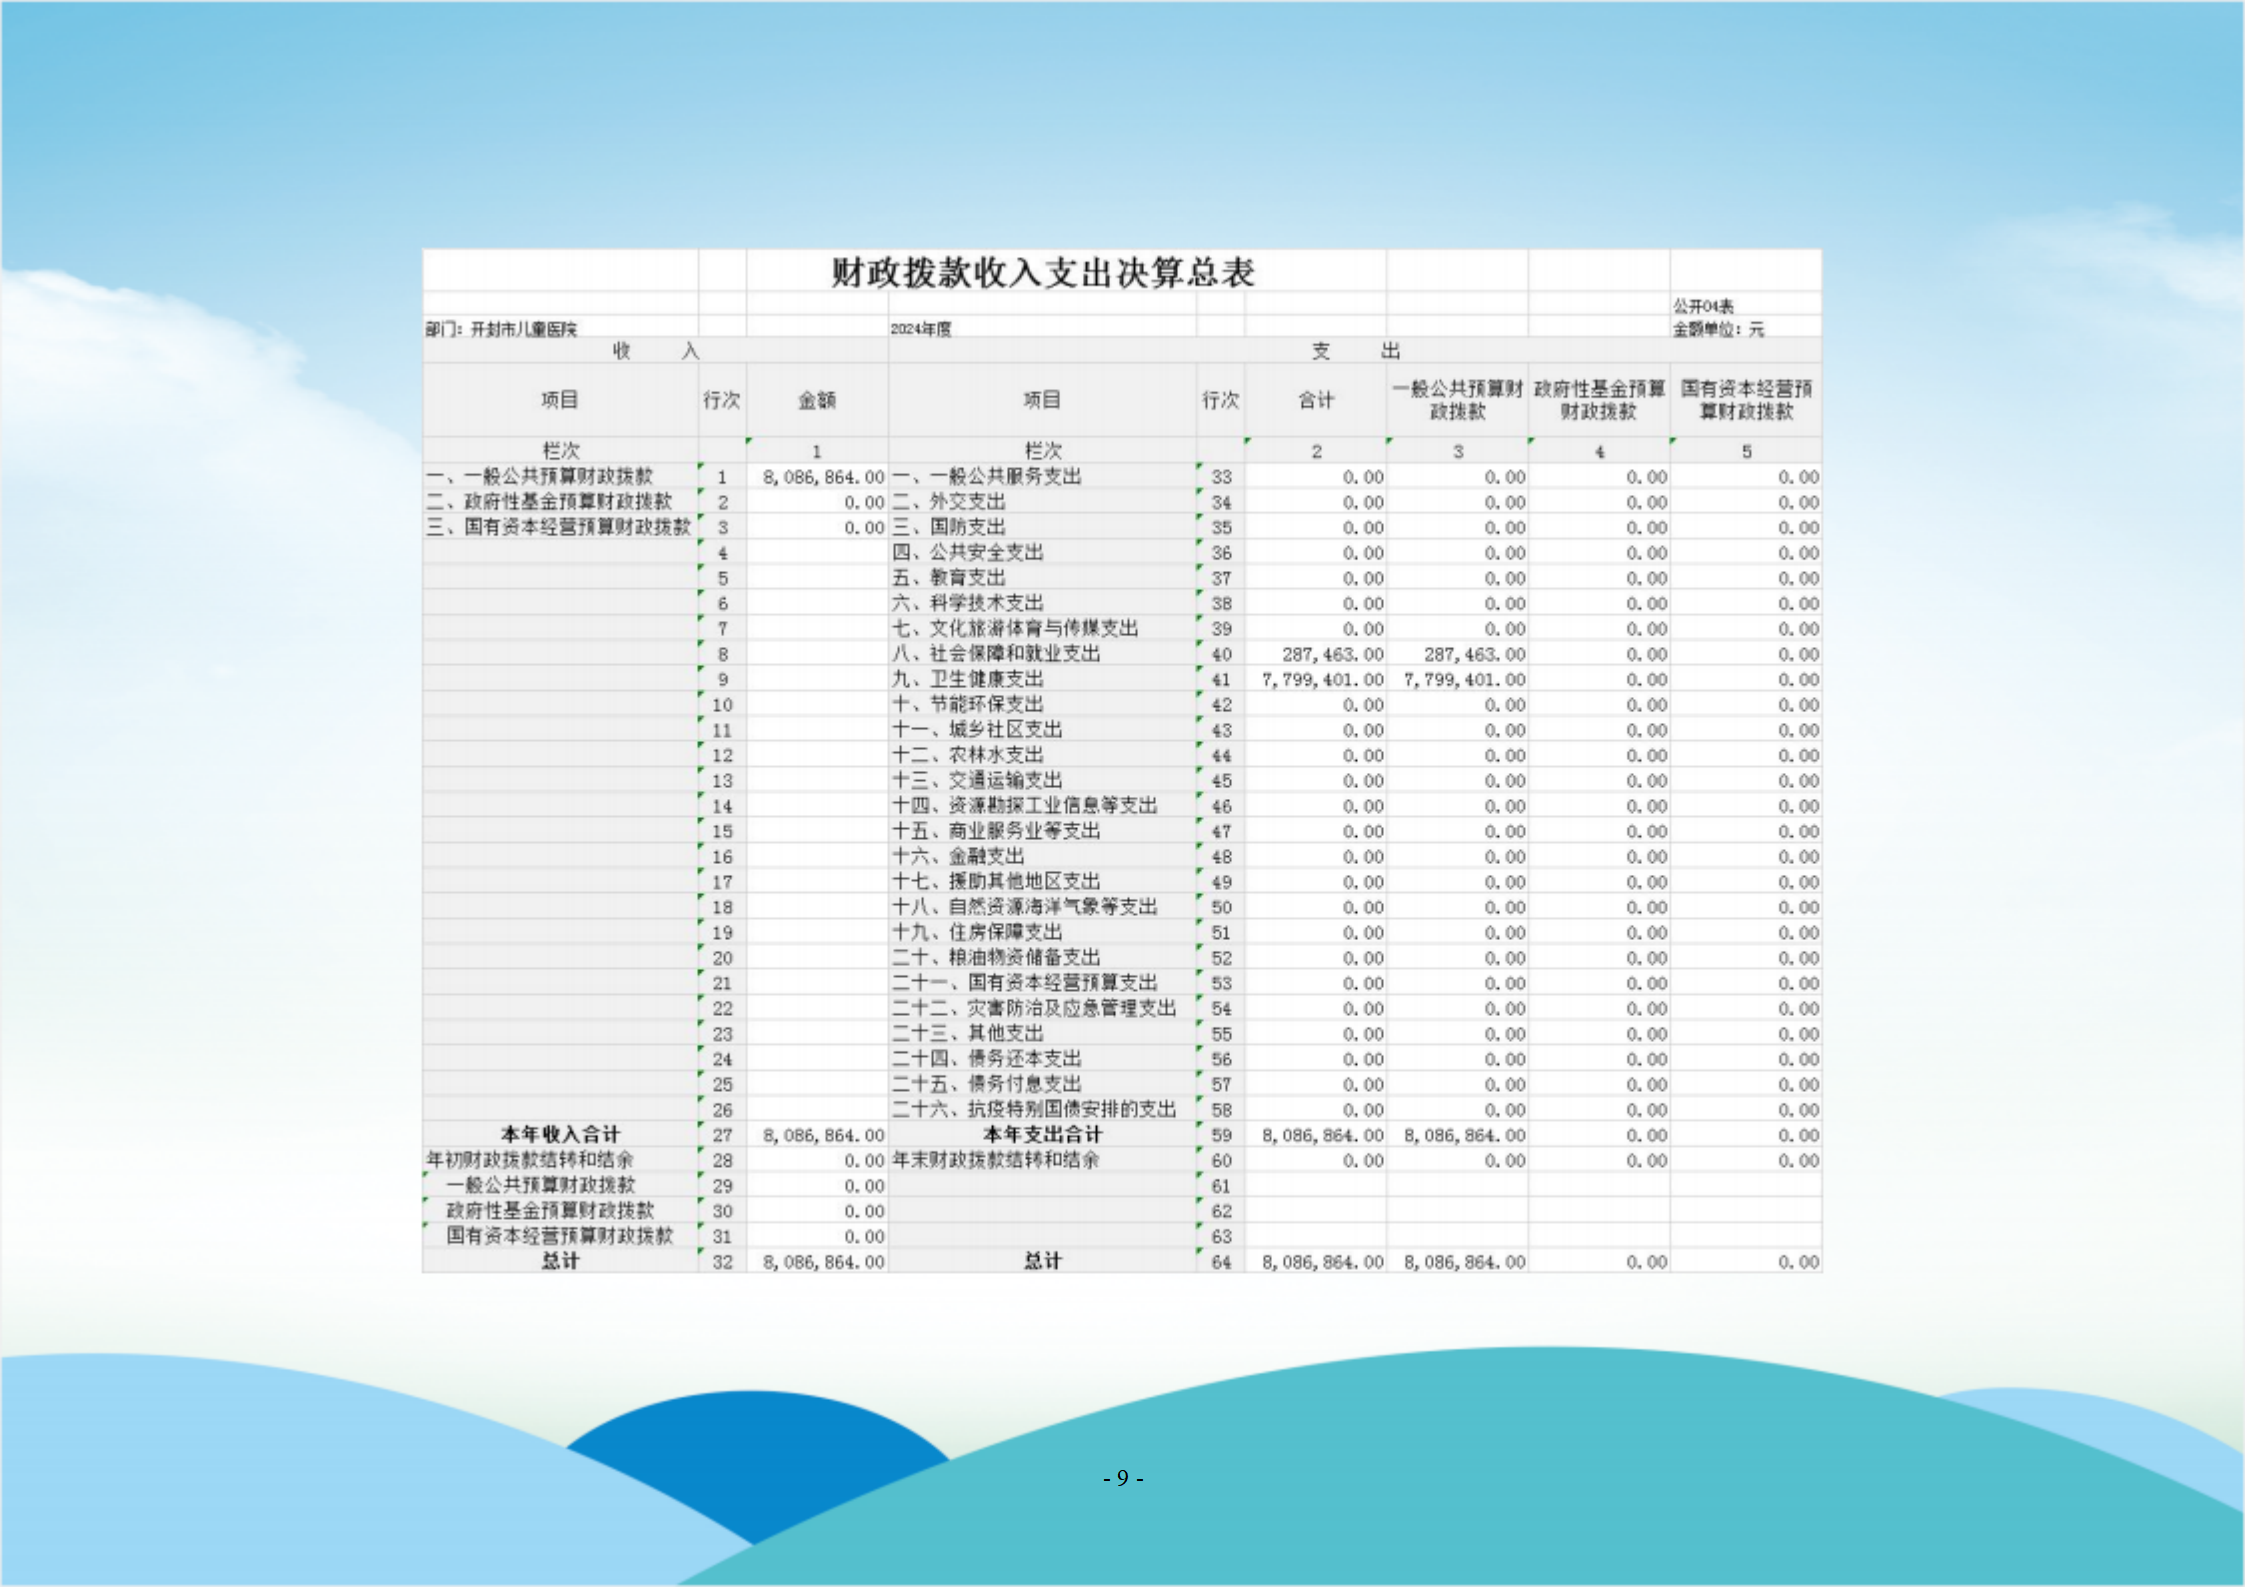This screenshot has width=2245, height=1587.
Task: Select the 支出 section header
Action: coord(1354,351)
